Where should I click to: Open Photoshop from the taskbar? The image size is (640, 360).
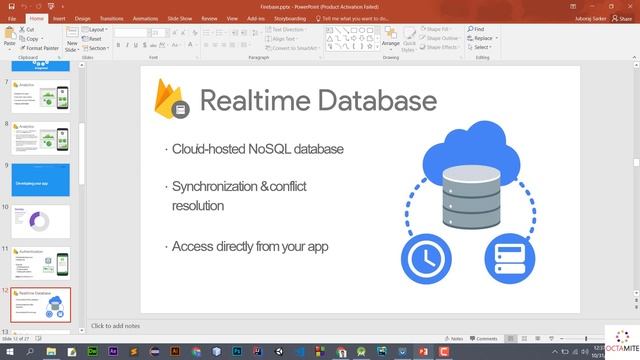(x=237, y=351)
